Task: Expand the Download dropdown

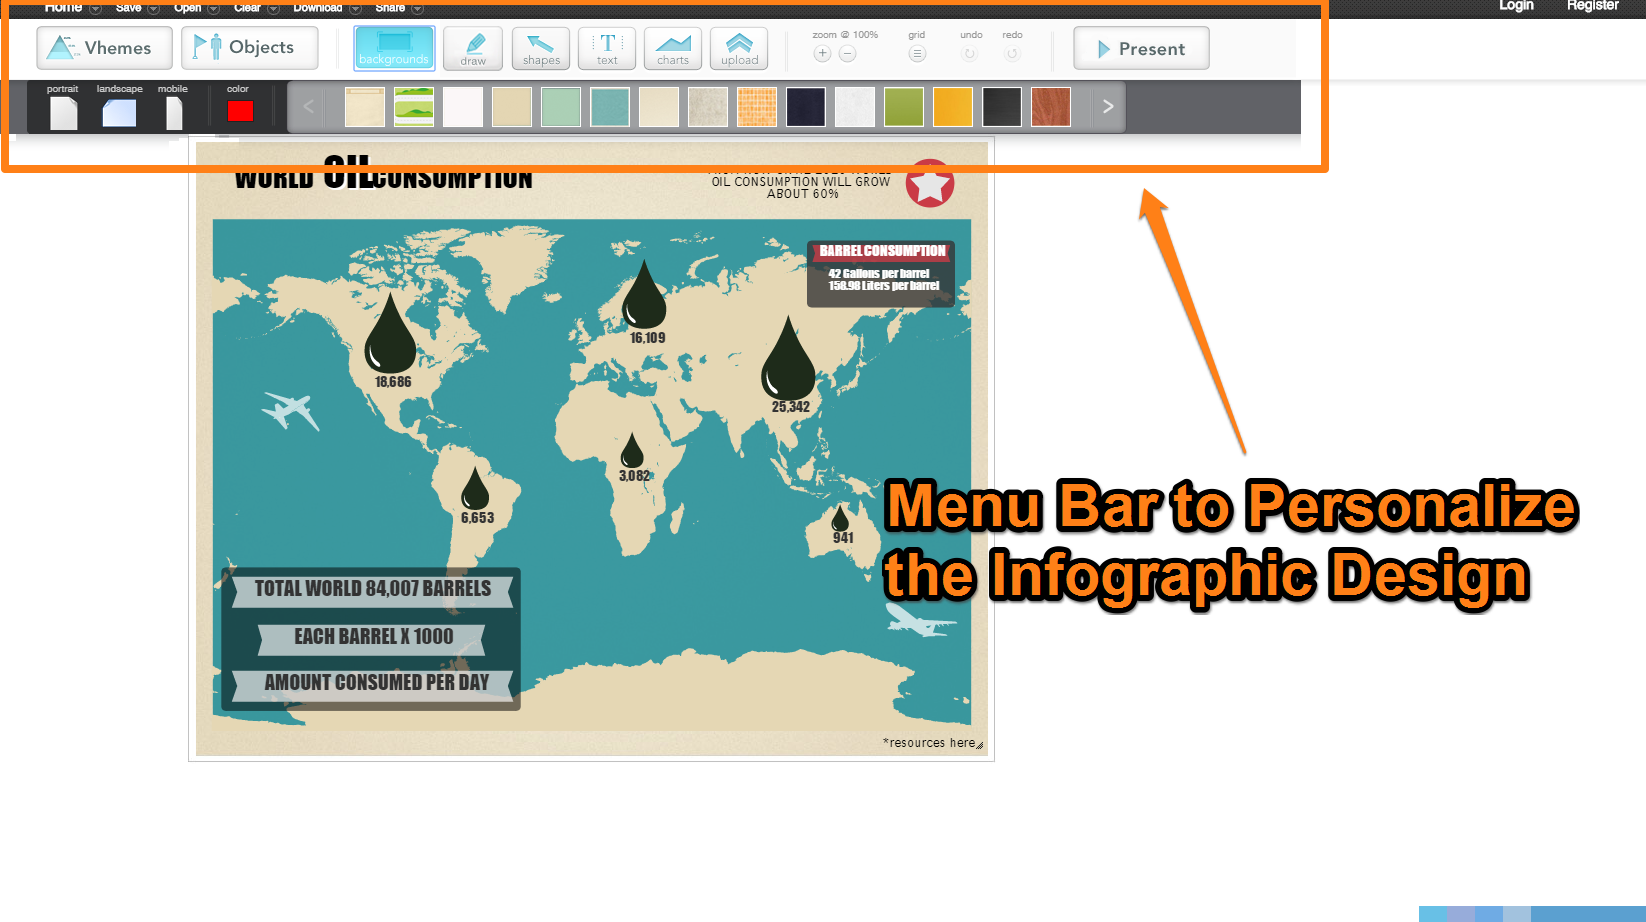Action: 354,7
